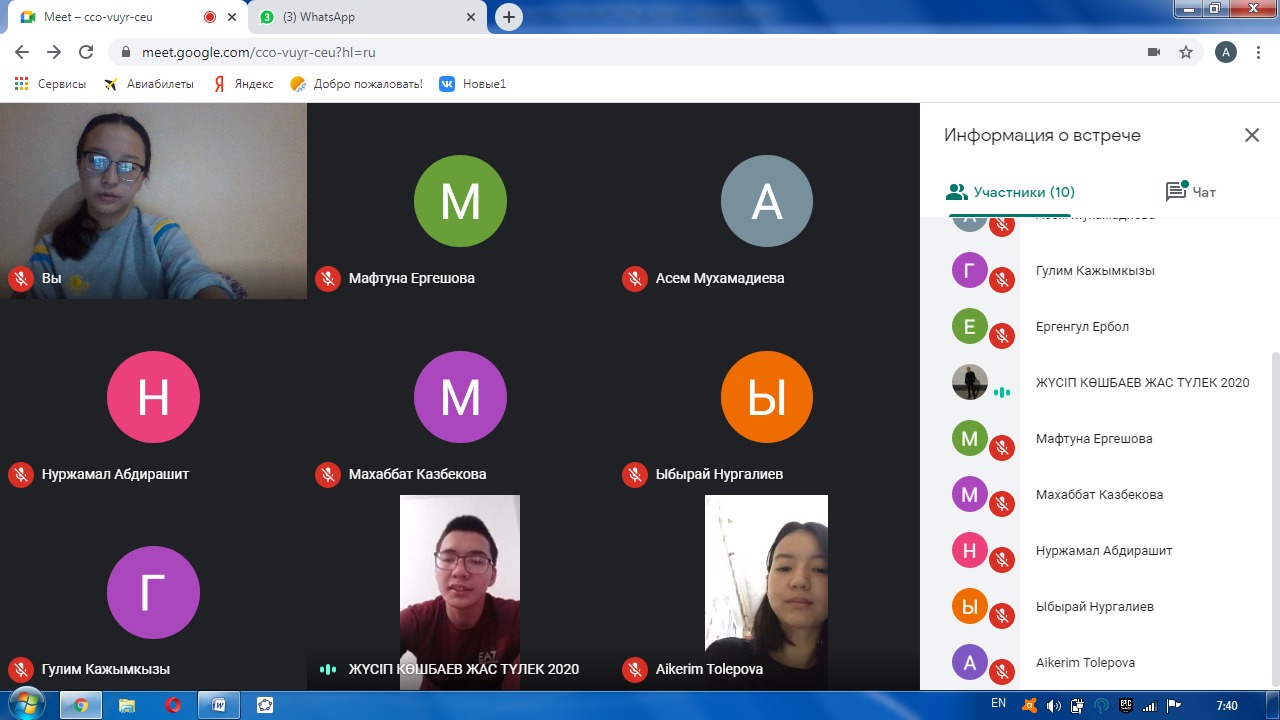Screen dimensions: 1280x720
Task: Click muted mic icon on Мафтуна Ергешова tile
Action: pyautogui.click(x=328, y=279)
